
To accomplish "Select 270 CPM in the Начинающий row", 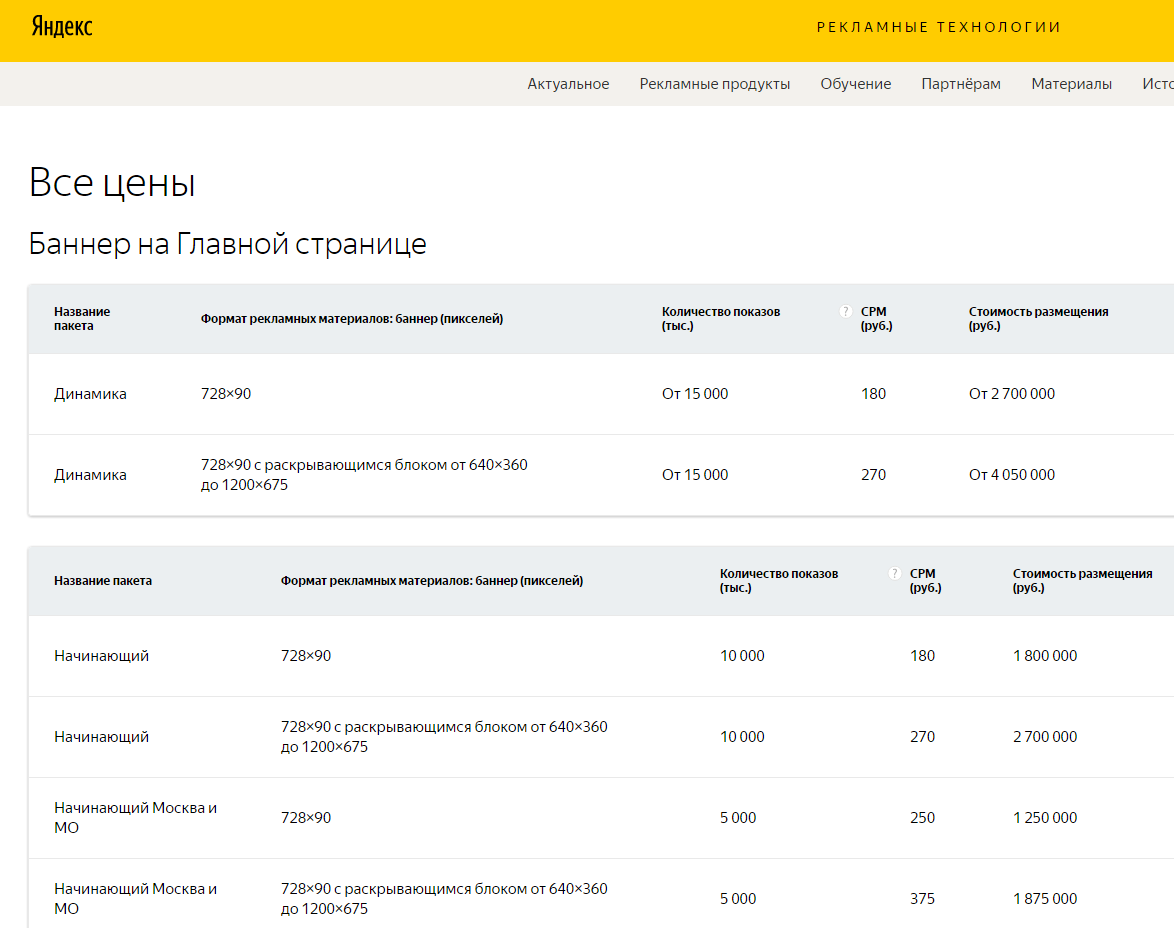I will 922,737.
